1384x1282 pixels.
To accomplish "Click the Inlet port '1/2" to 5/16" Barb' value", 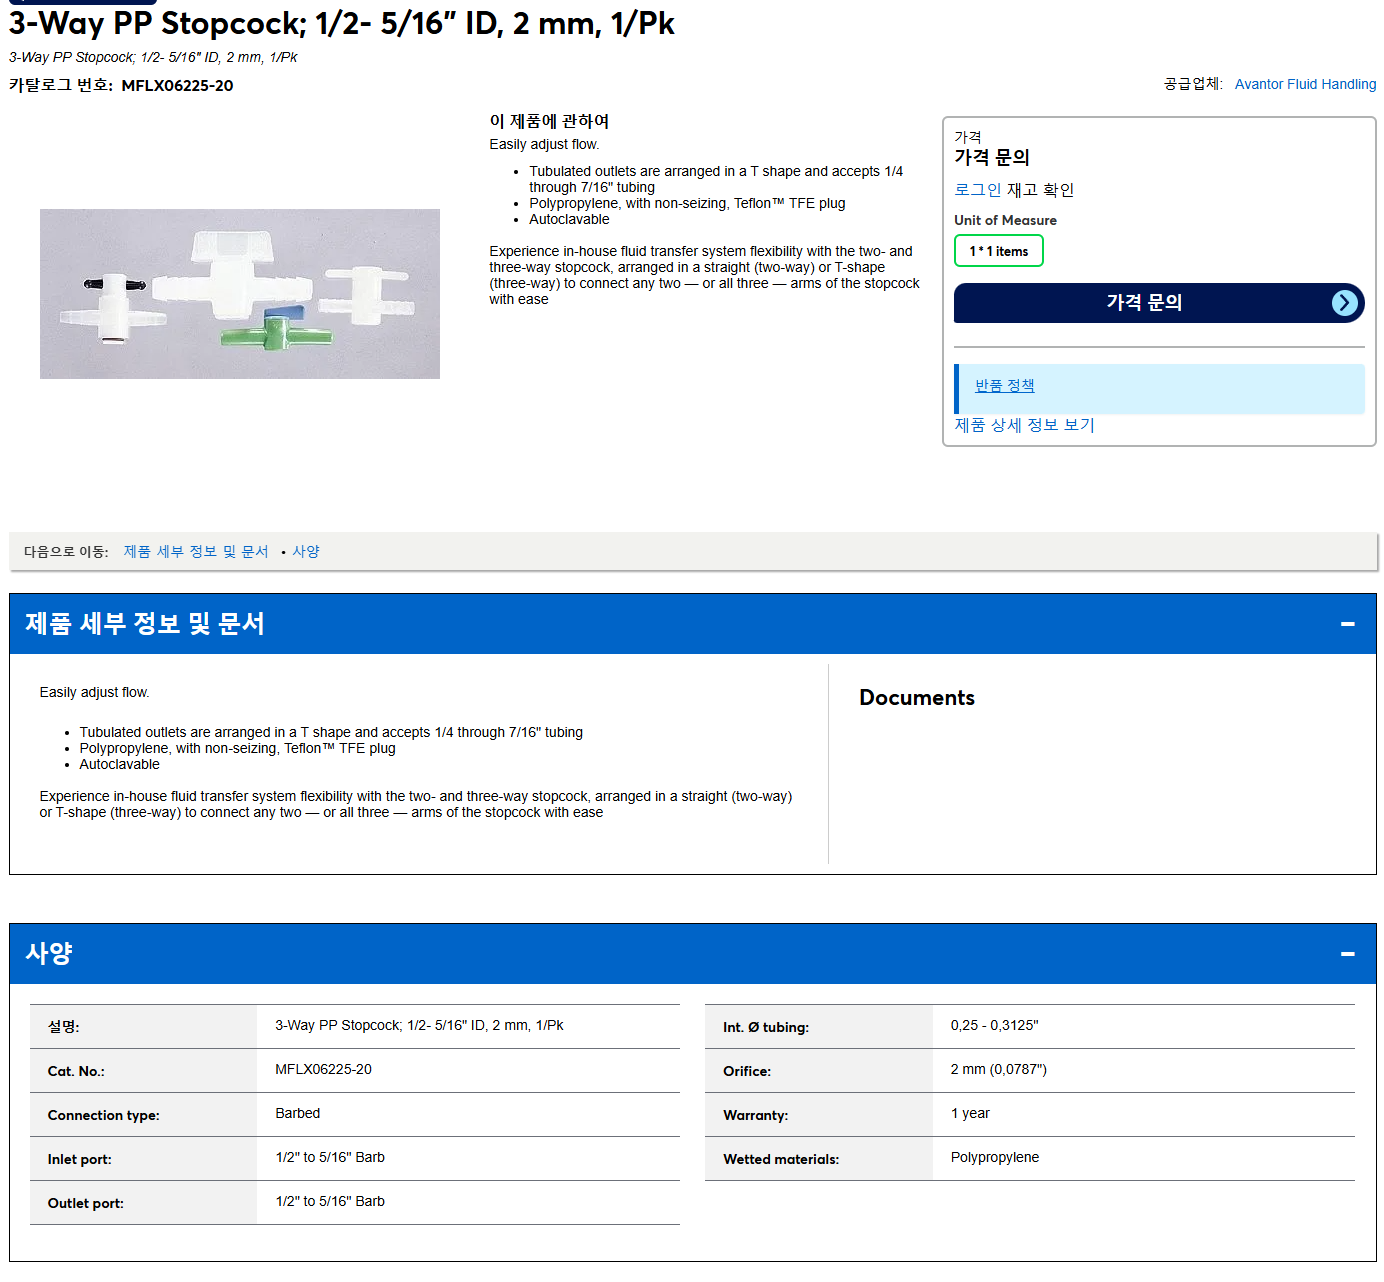I will (330, 1158).
